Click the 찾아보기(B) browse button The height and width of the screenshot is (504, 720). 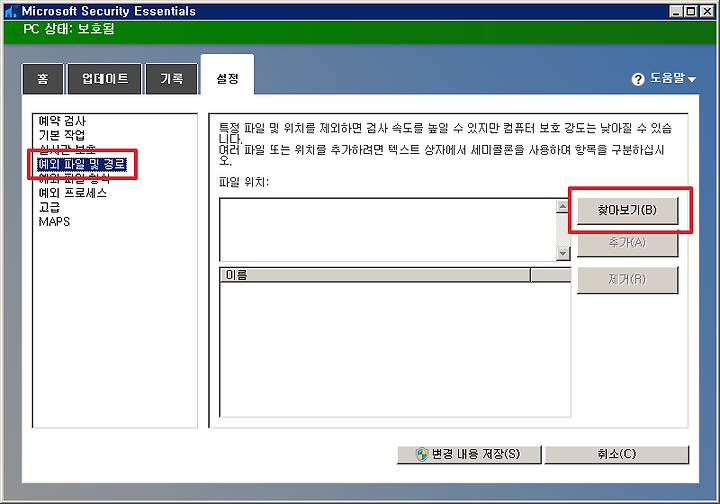coord(627,210)
